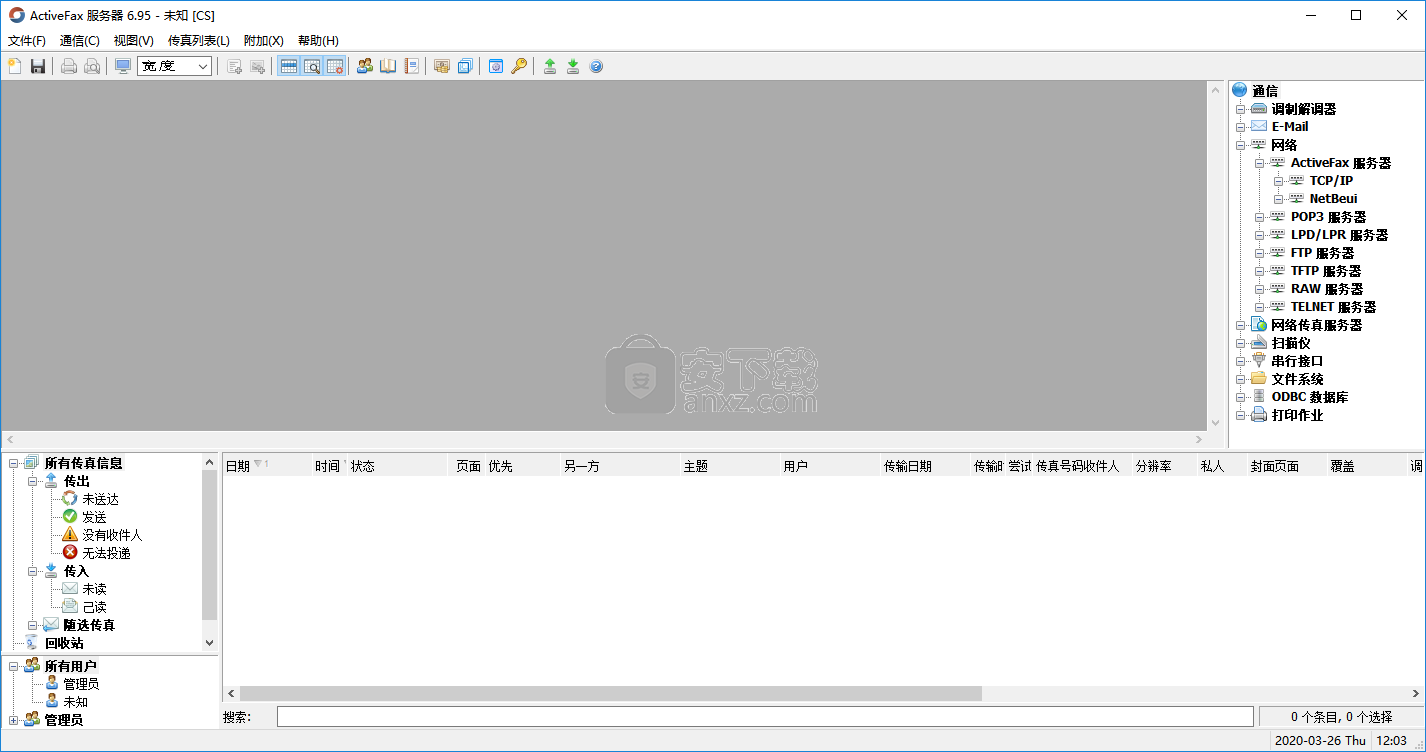Click the 搜索 search input field
The height and width of the screenshot is (752, 1426).
[x=765, y=717]
